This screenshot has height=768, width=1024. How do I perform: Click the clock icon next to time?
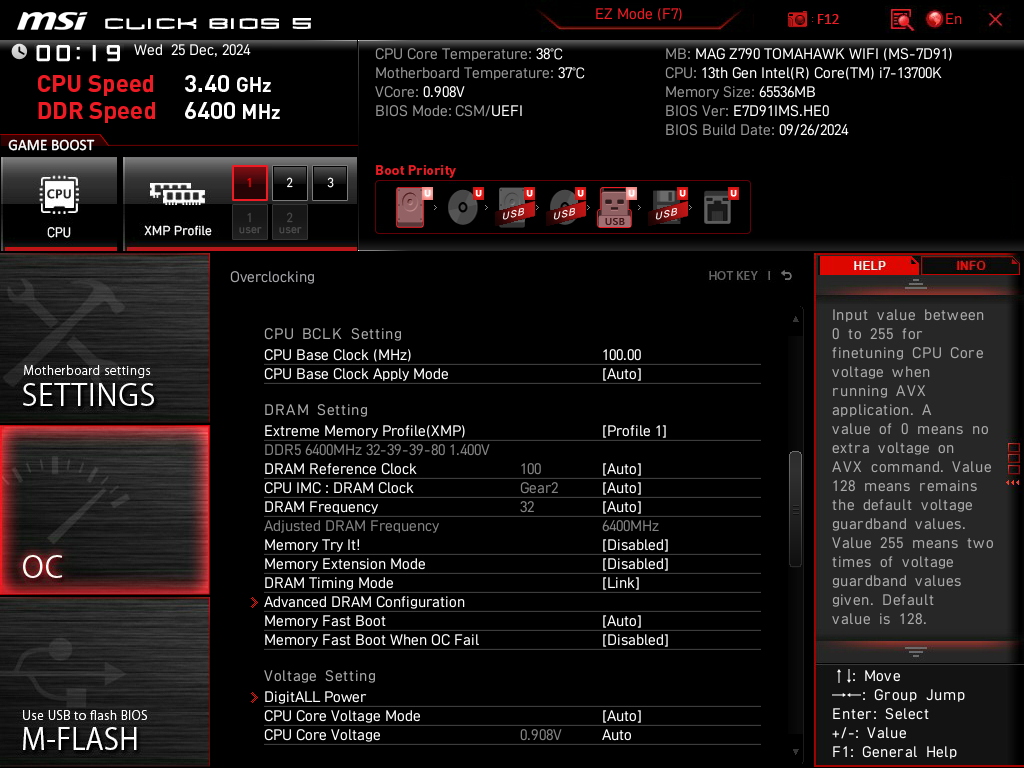[x=20, y=51]
